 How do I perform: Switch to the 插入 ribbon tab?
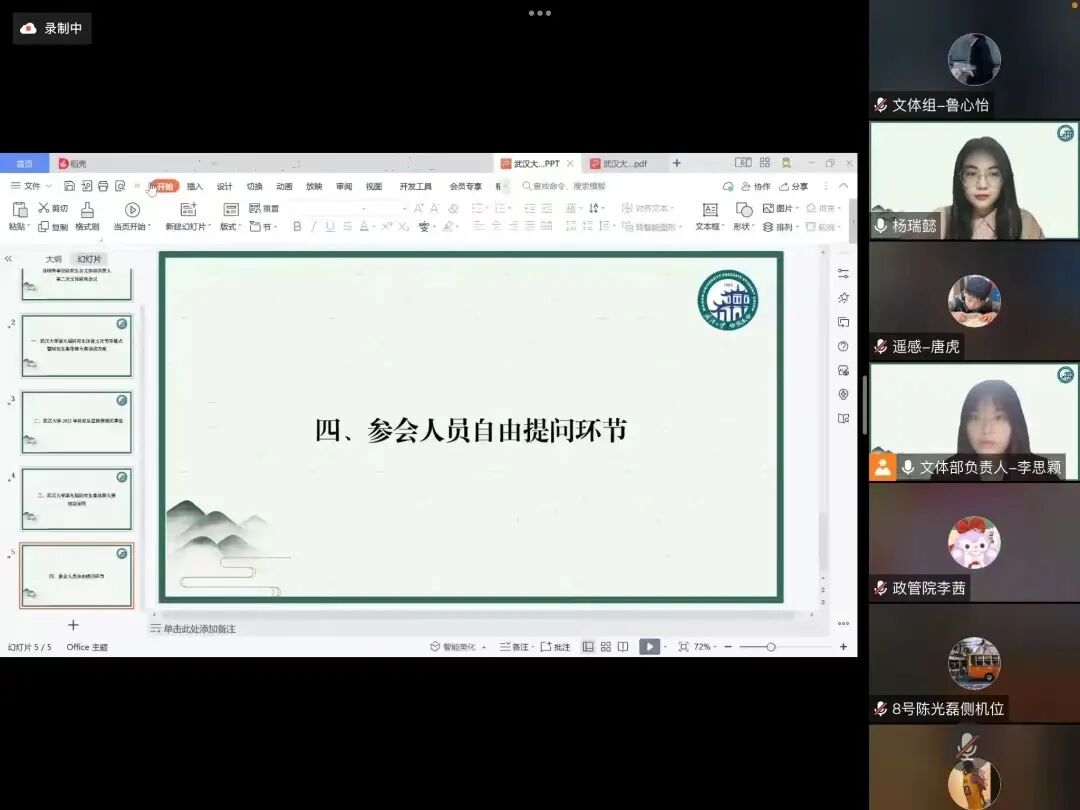tap(195, 186)
